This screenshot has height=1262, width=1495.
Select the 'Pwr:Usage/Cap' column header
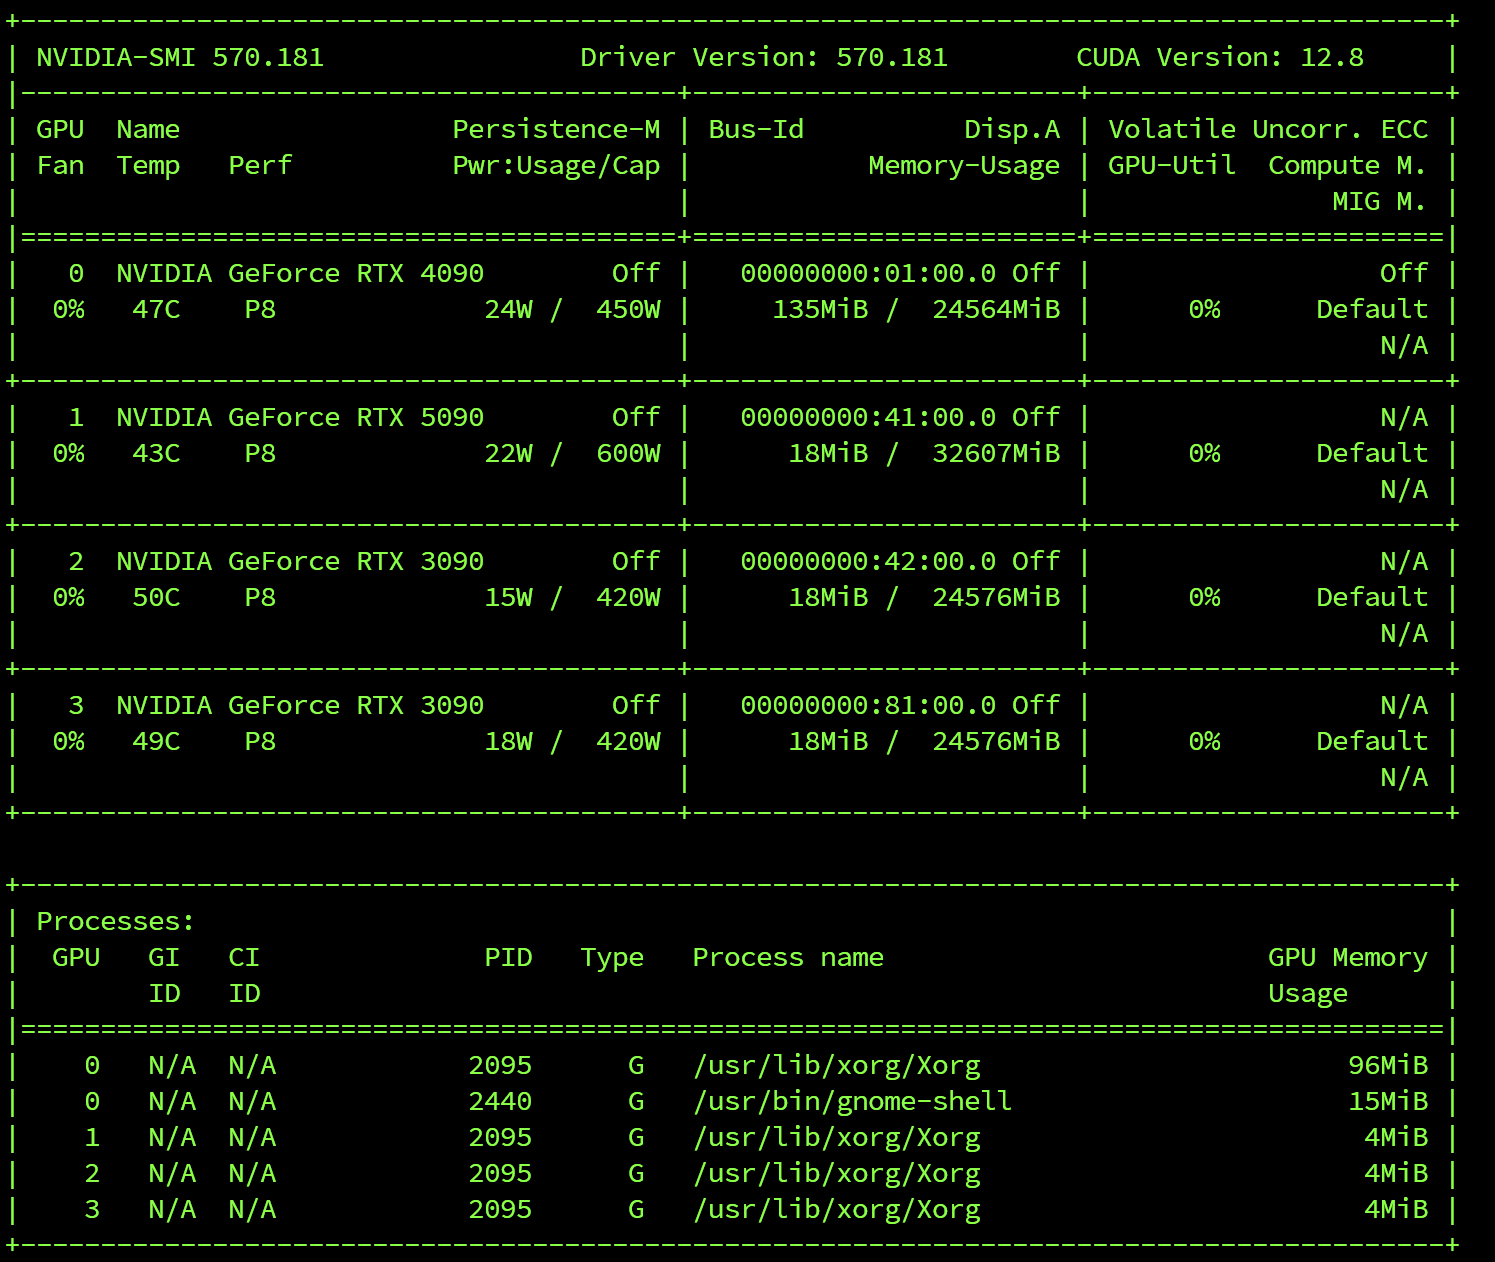click(x=556, y=165)
